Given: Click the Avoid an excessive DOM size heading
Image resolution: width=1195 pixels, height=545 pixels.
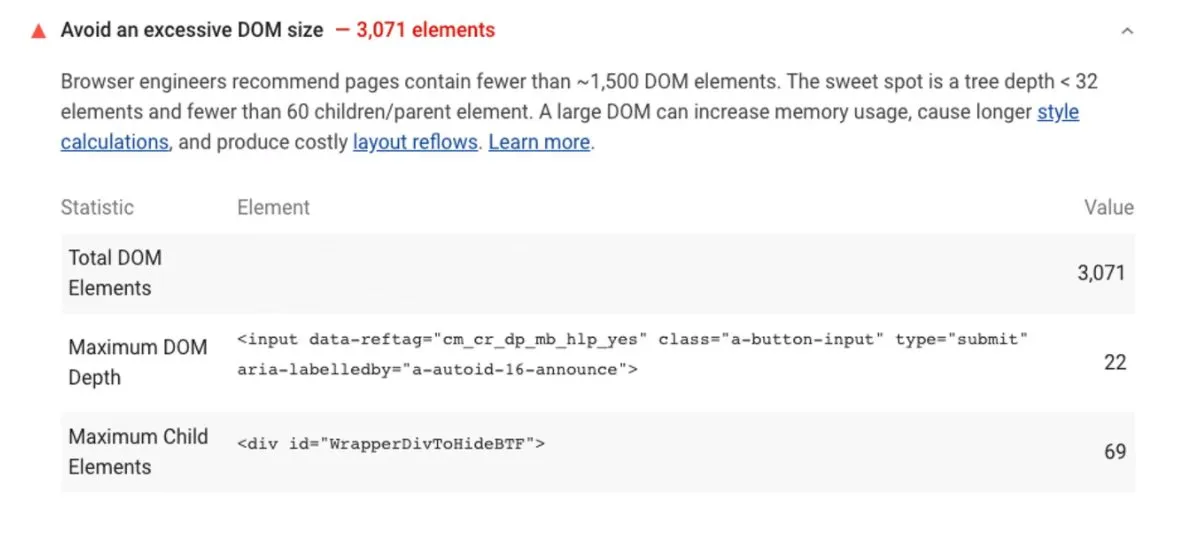Looking at the screenshot, I should (x=192, y=30).
